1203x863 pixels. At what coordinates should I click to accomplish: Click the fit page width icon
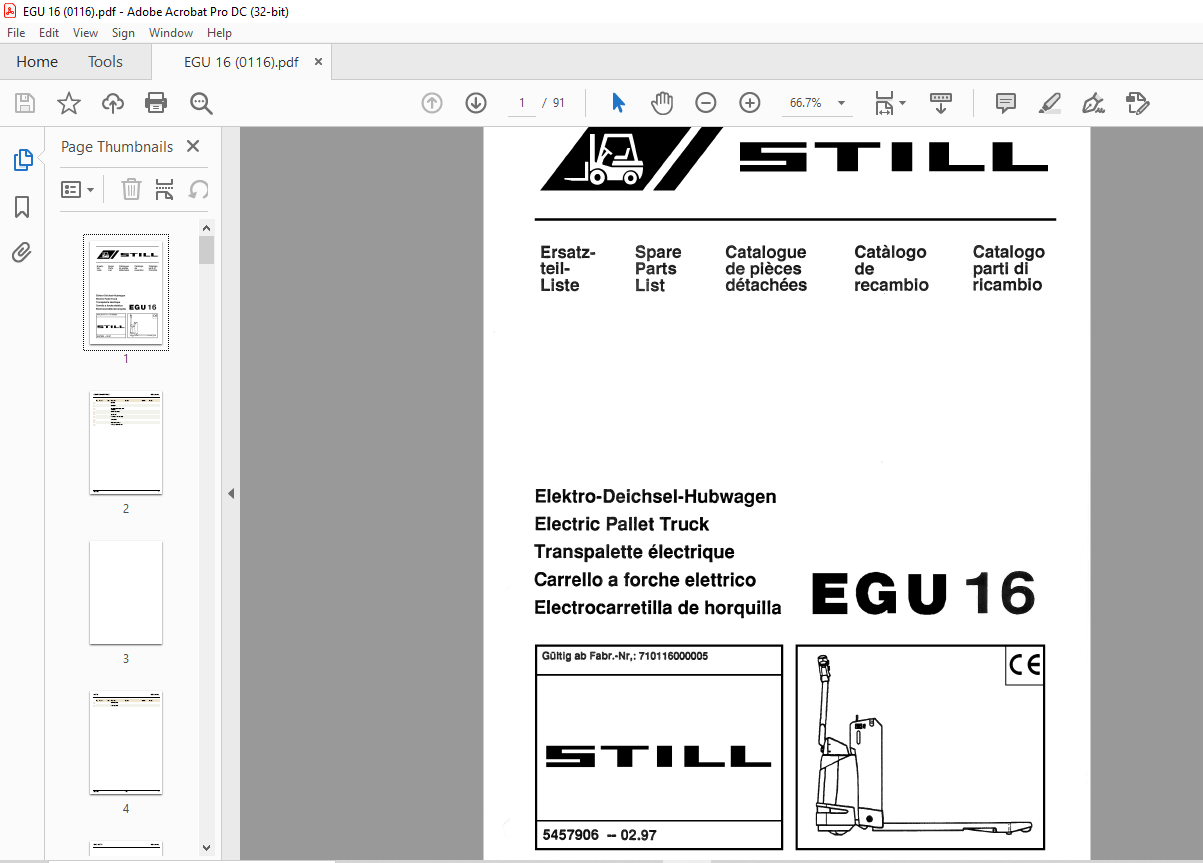click(884, 103)
